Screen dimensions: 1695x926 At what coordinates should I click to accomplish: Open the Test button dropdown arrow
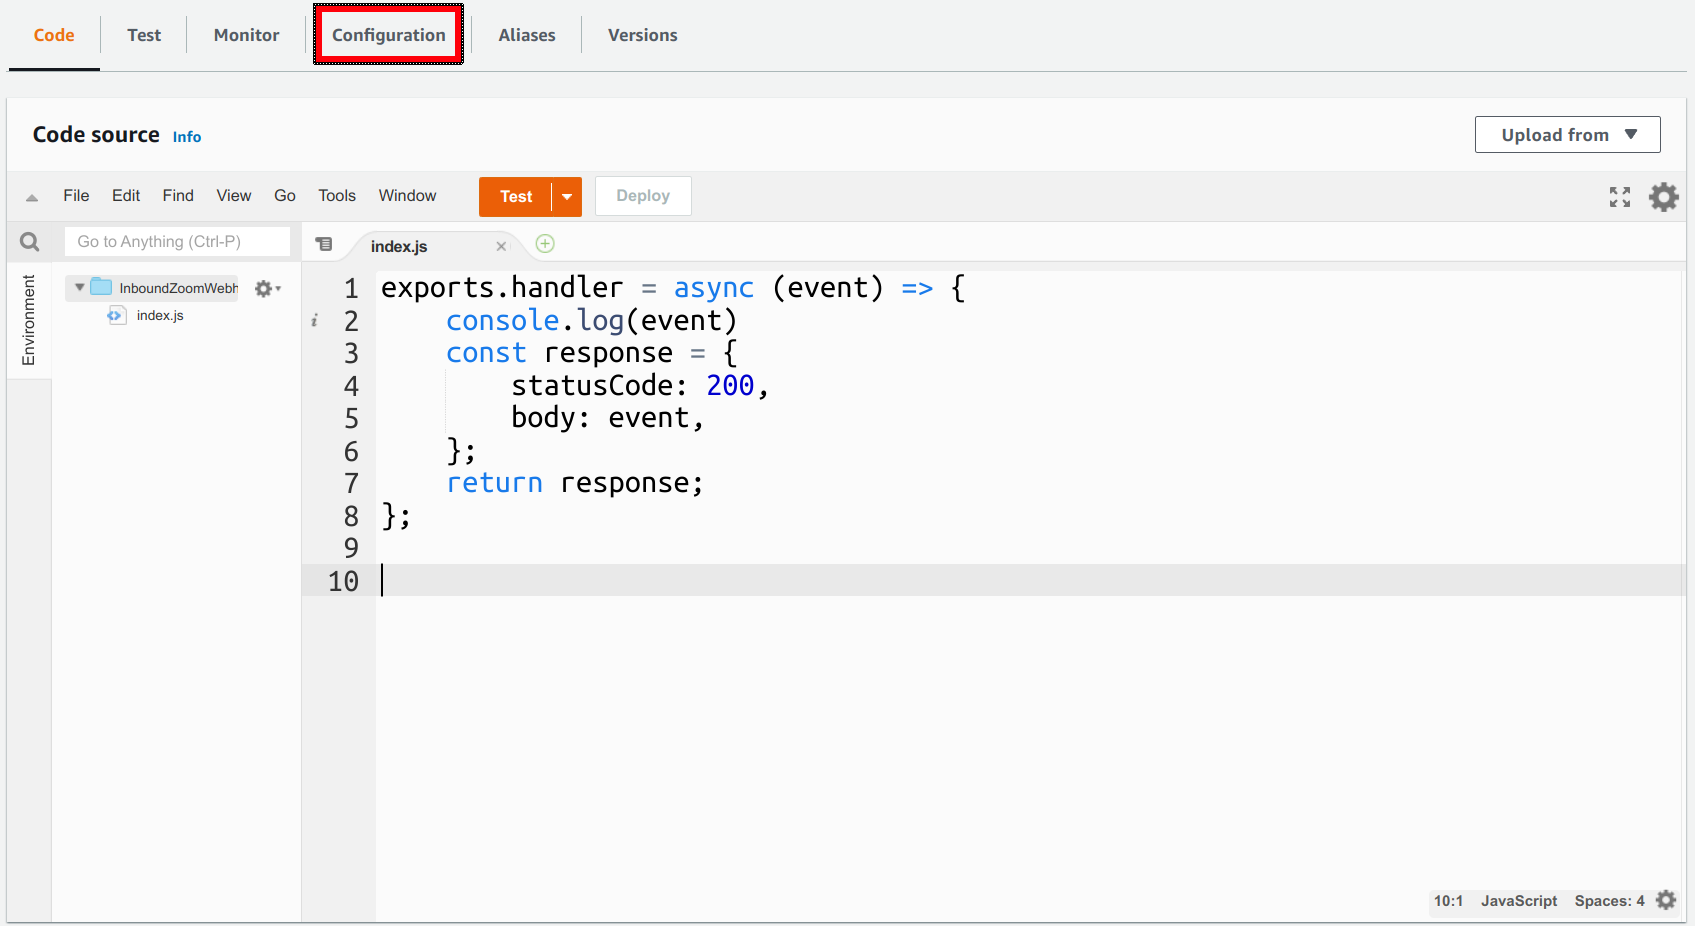tap(566, 196)
